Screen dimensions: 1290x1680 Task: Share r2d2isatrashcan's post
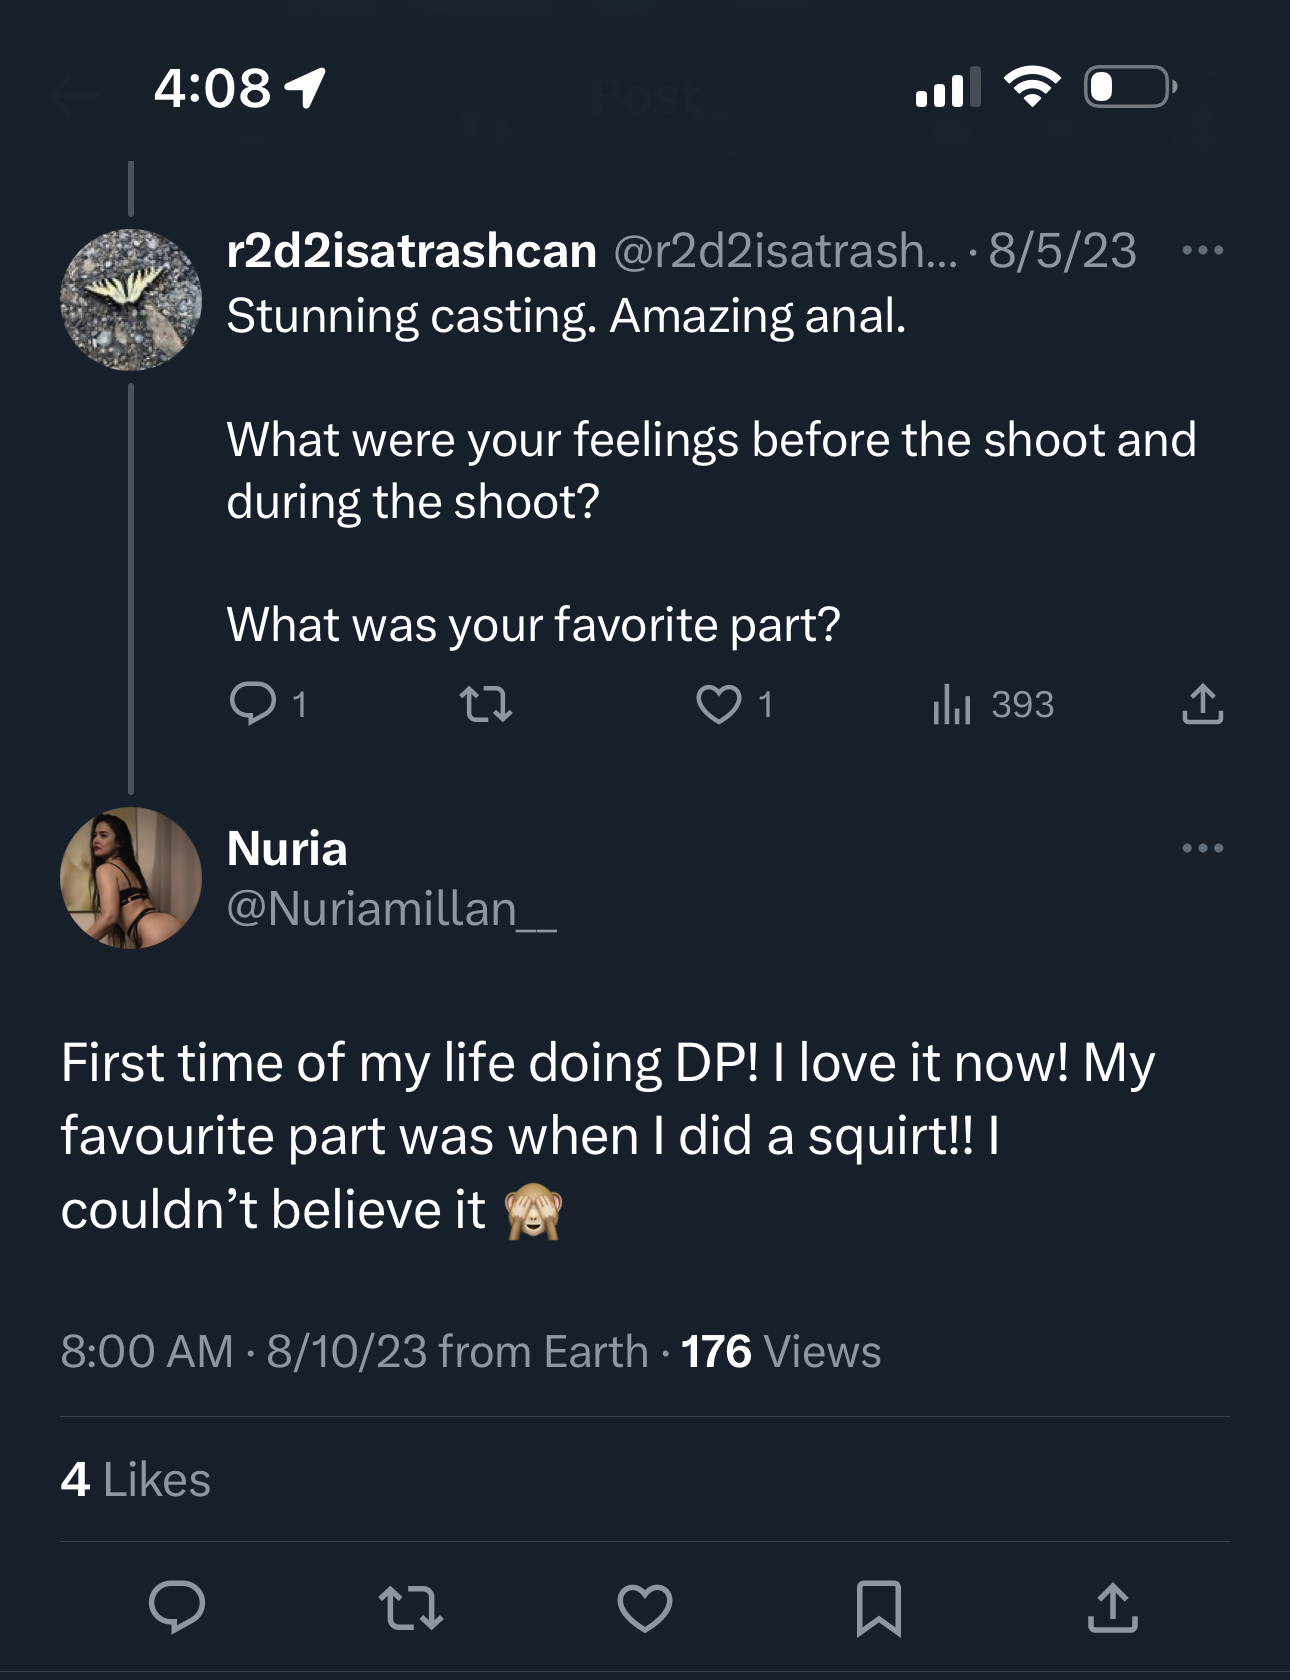pyautogui.click(x=1202, y=703)
